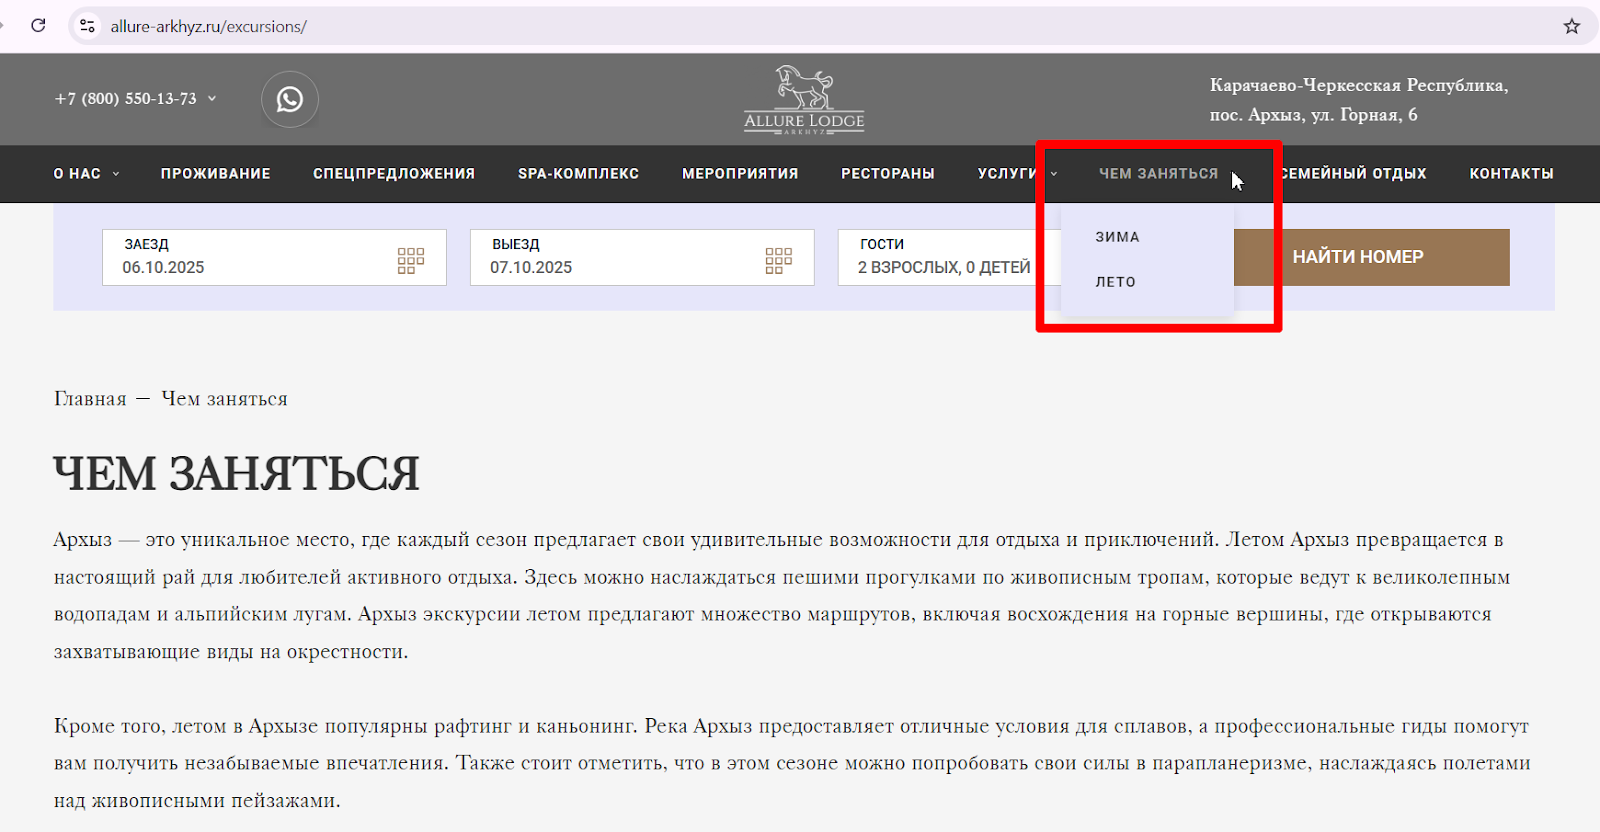Follow the Главная breadcrumb link
This screenshot has width=1600, height=832.
click(90, 399)
